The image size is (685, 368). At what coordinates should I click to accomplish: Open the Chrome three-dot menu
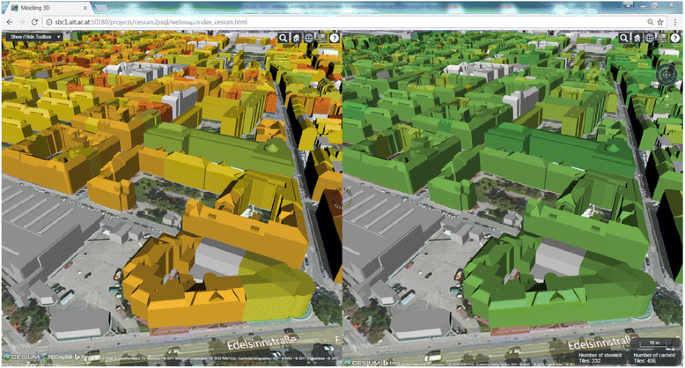(x=675, y=22)
